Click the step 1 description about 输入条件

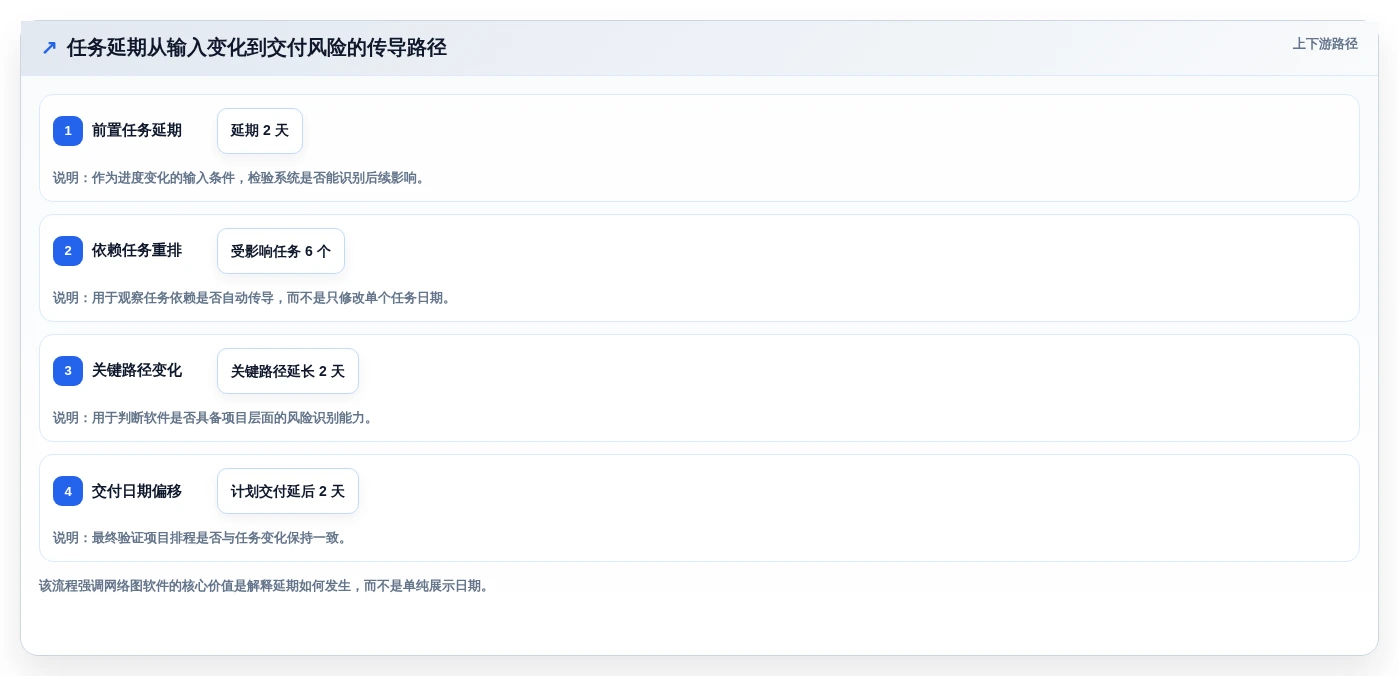(x=241, y=178)
